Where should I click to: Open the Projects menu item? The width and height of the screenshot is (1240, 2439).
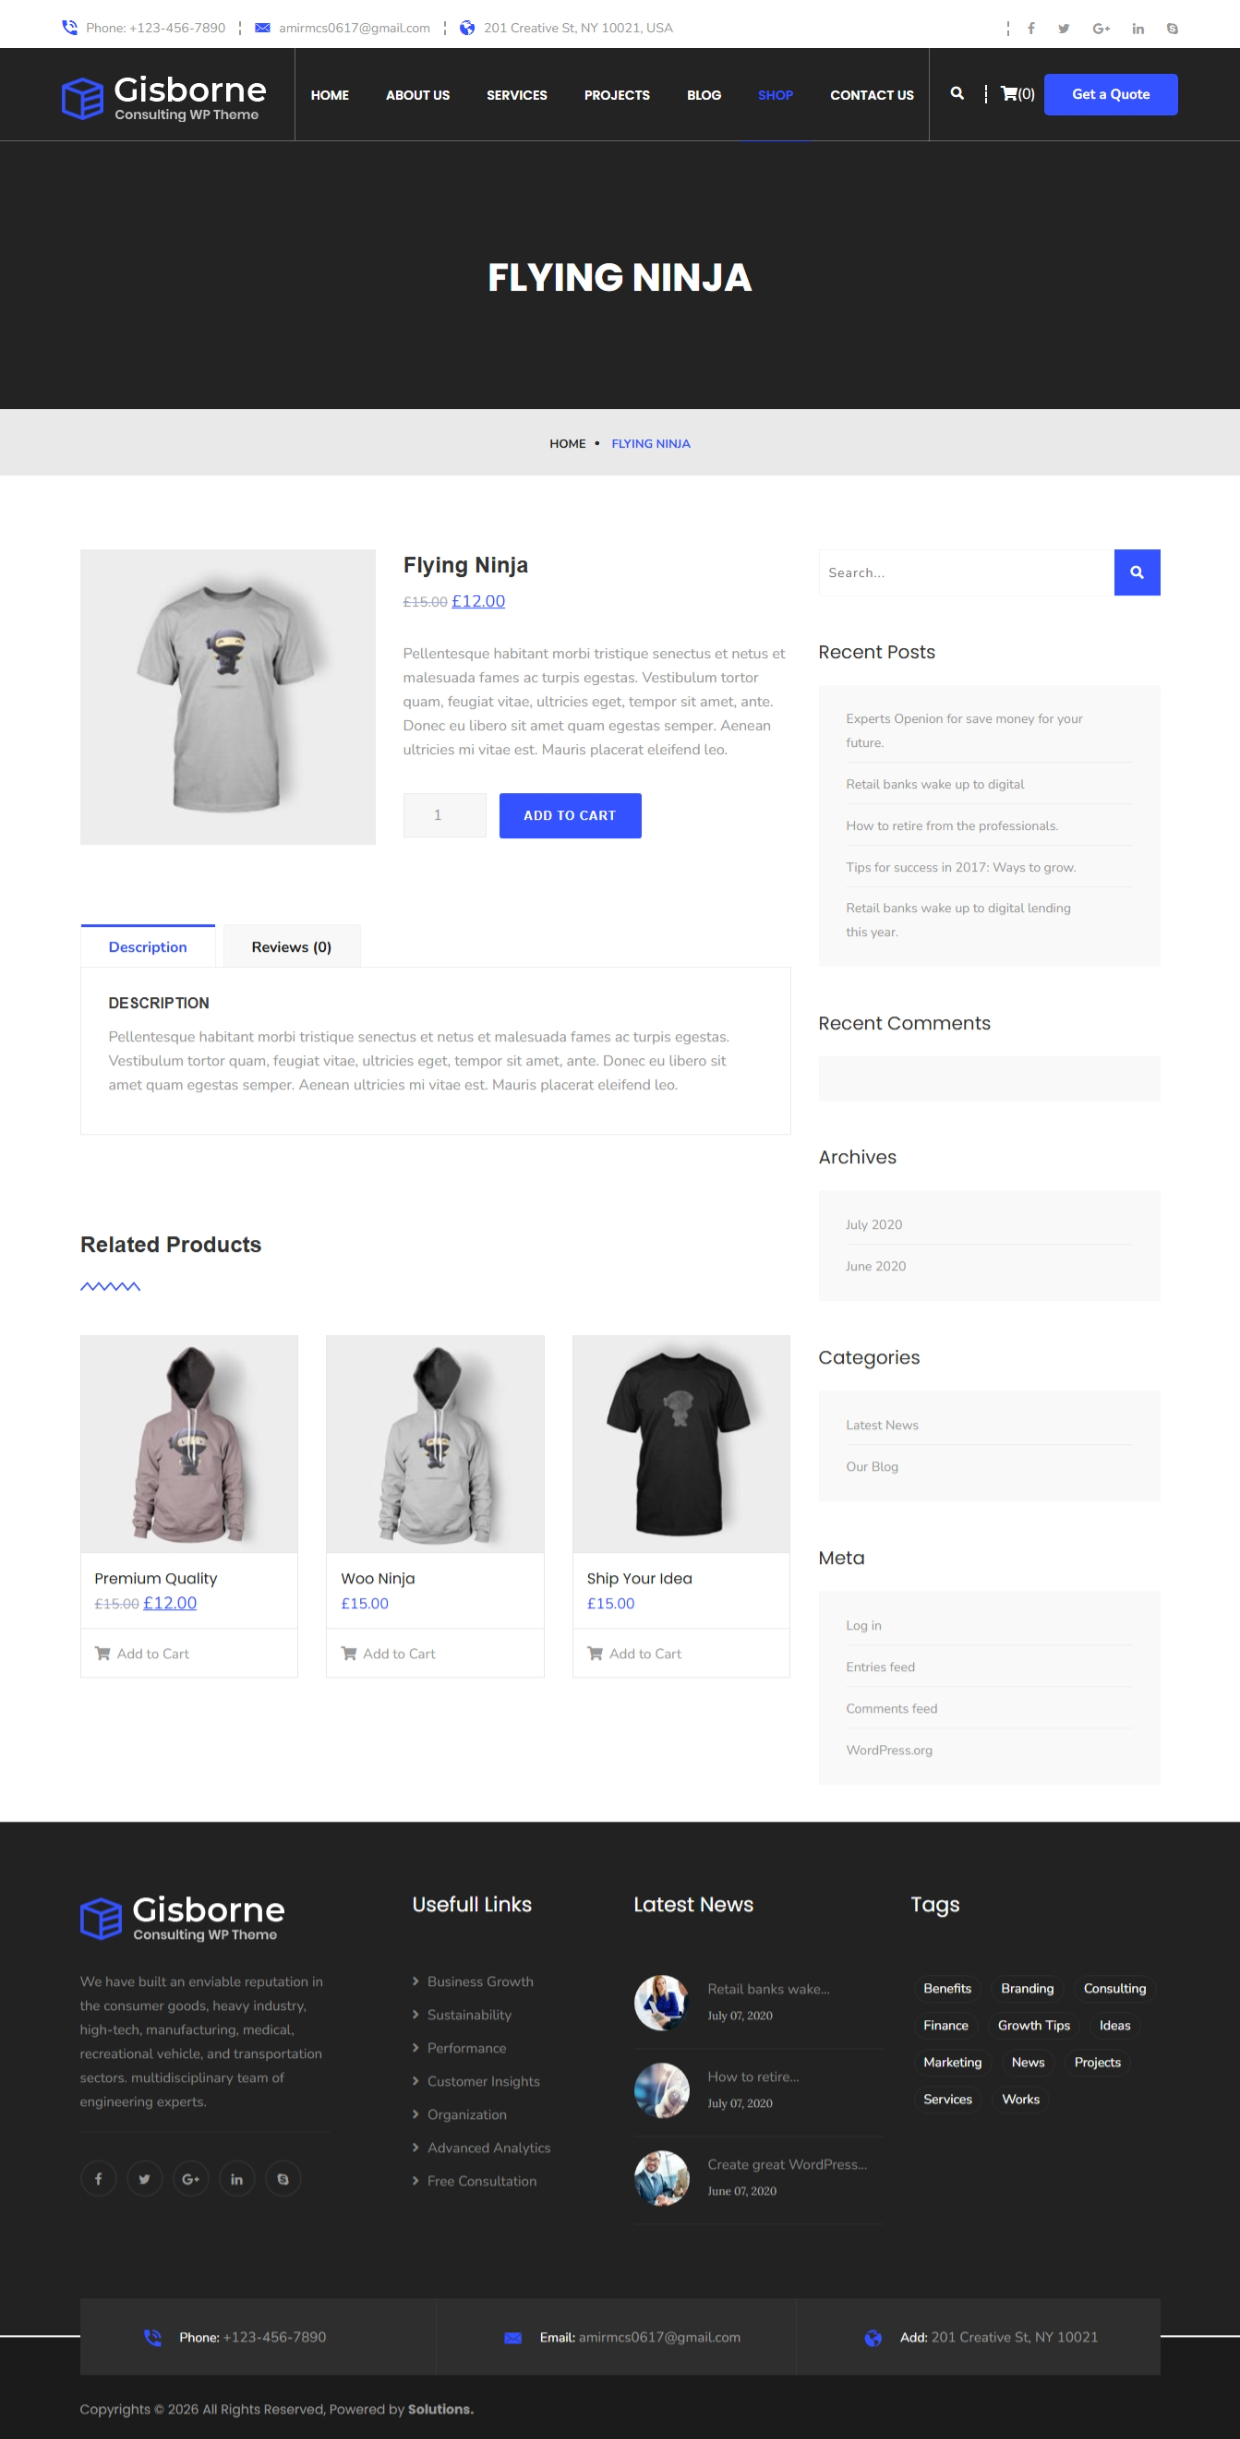click(617, 95)
